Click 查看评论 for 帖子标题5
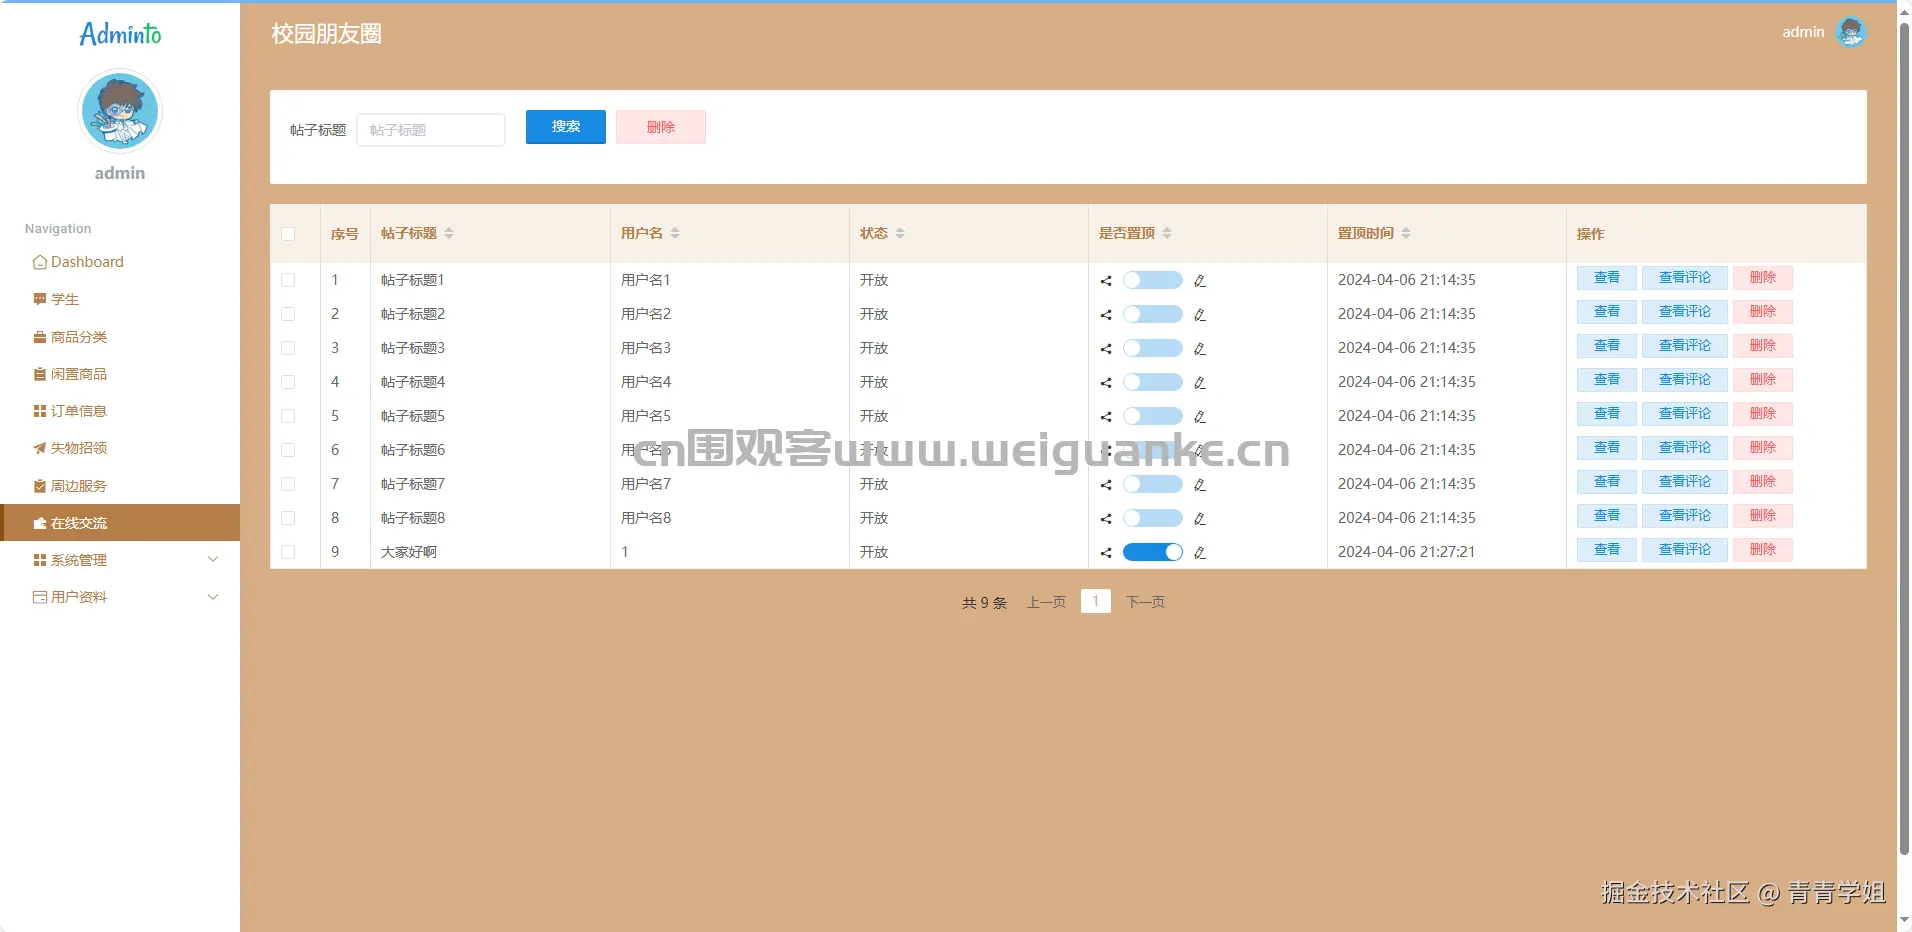This screenshot has height=932, width=1912. pos(1683,413)
